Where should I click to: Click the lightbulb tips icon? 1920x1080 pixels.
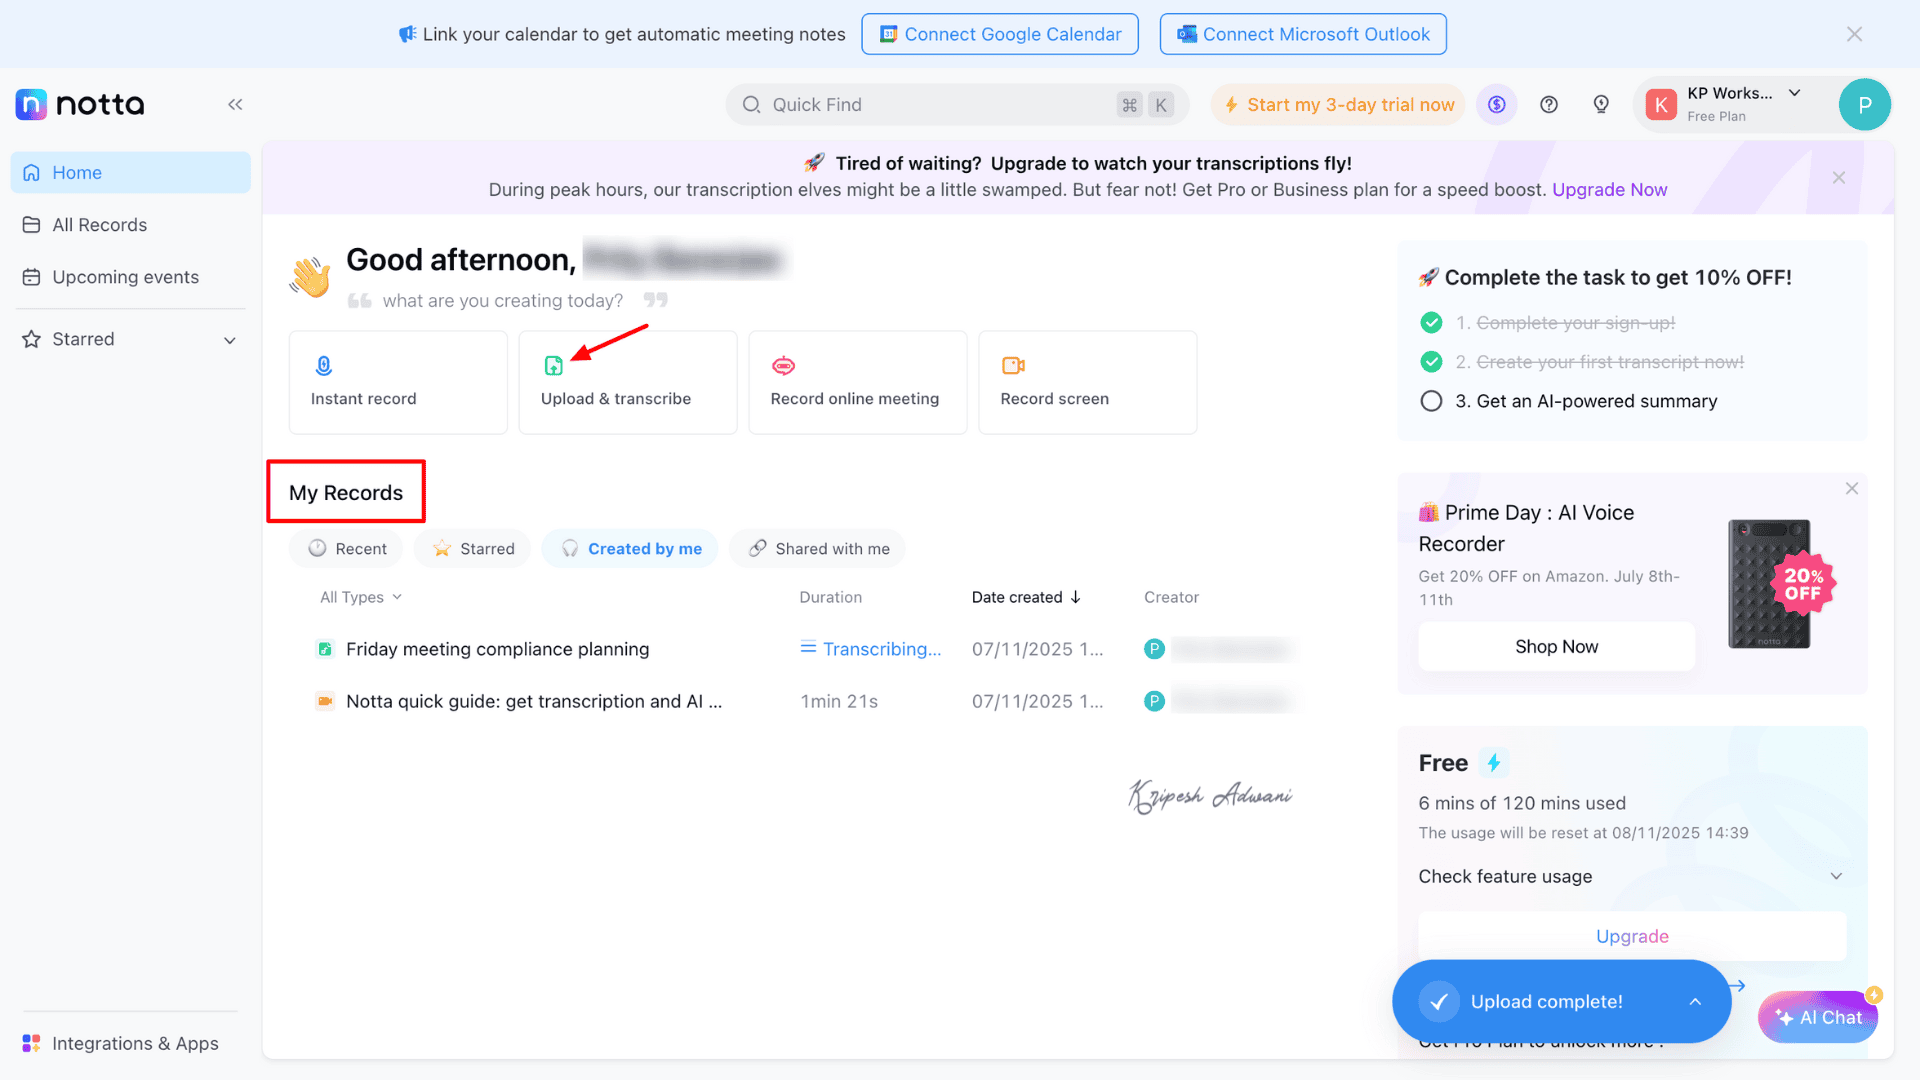tap(1600, 104)
